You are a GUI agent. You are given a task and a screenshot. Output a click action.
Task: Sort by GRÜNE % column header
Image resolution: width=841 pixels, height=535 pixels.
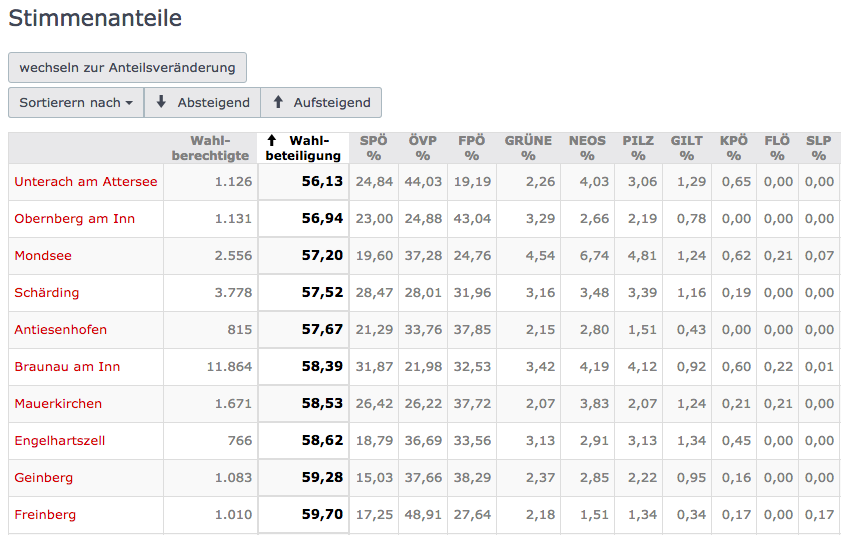click(x=528, y=148)
